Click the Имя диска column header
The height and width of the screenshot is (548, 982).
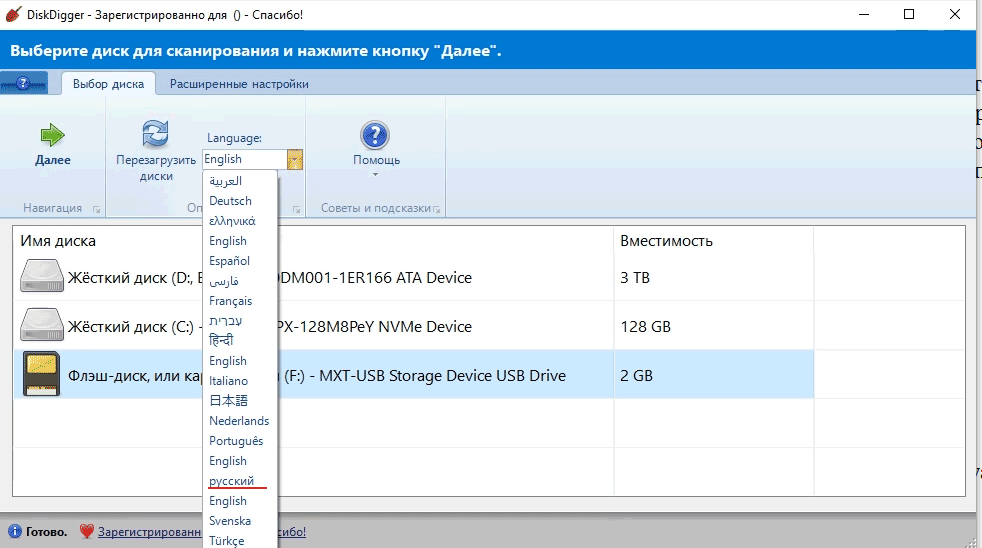(58, 241)
